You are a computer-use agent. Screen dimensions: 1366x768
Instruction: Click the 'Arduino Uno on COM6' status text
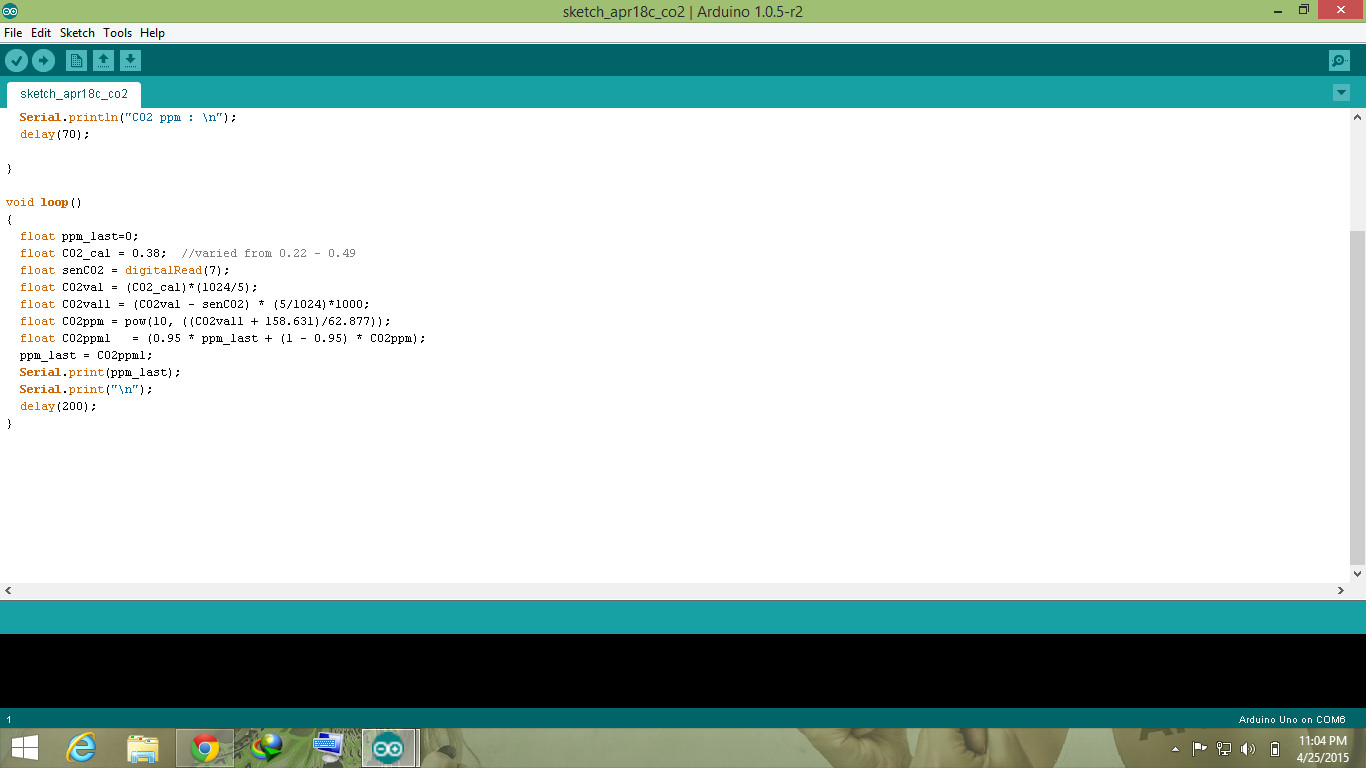[x=1292, y=720]
